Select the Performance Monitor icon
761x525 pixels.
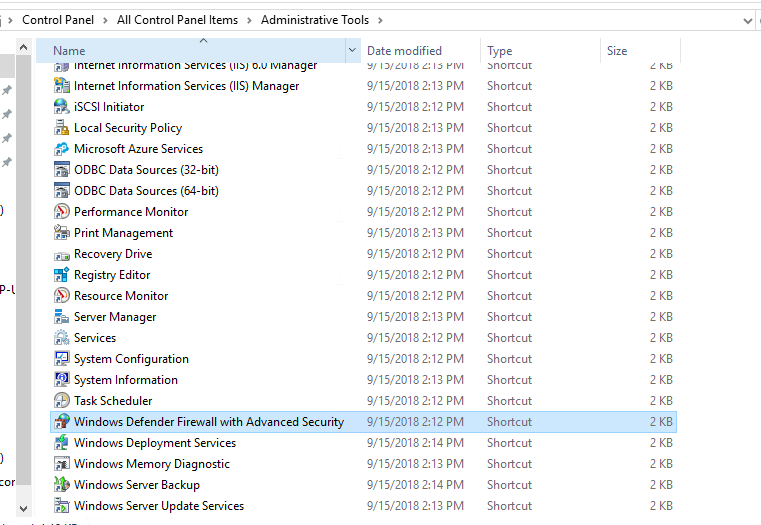62,212
